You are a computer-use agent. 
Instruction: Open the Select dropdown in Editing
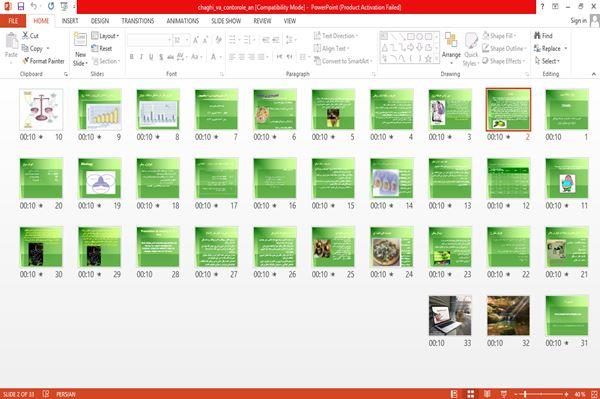coord(547,61)
